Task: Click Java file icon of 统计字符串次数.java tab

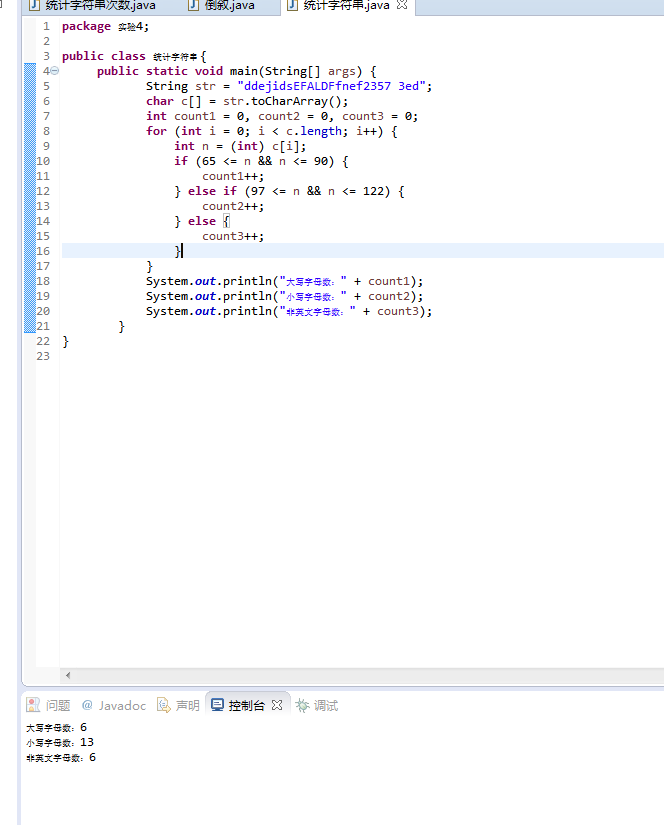Action: click(x=35, y=5)
